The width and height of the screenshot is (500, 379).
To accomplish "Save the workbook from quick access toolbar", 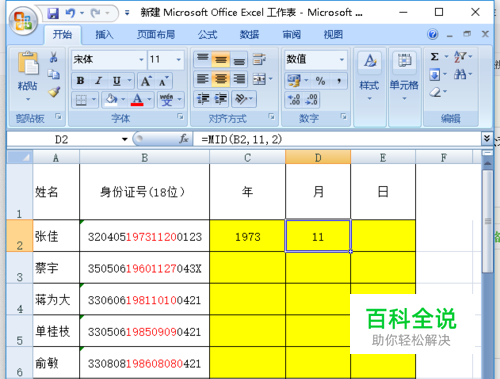I will [53, 13].
